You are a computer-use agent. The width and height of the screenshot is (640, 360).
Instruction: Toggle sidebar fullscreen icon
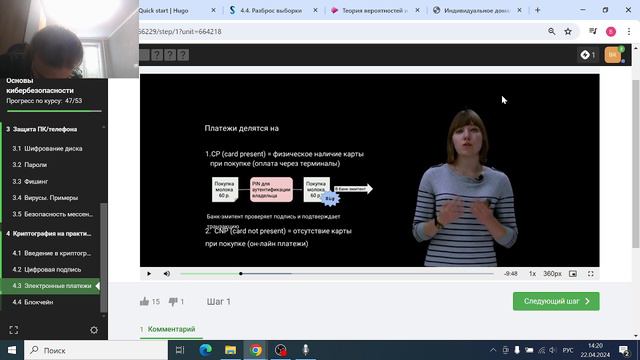tap(13, 330)
